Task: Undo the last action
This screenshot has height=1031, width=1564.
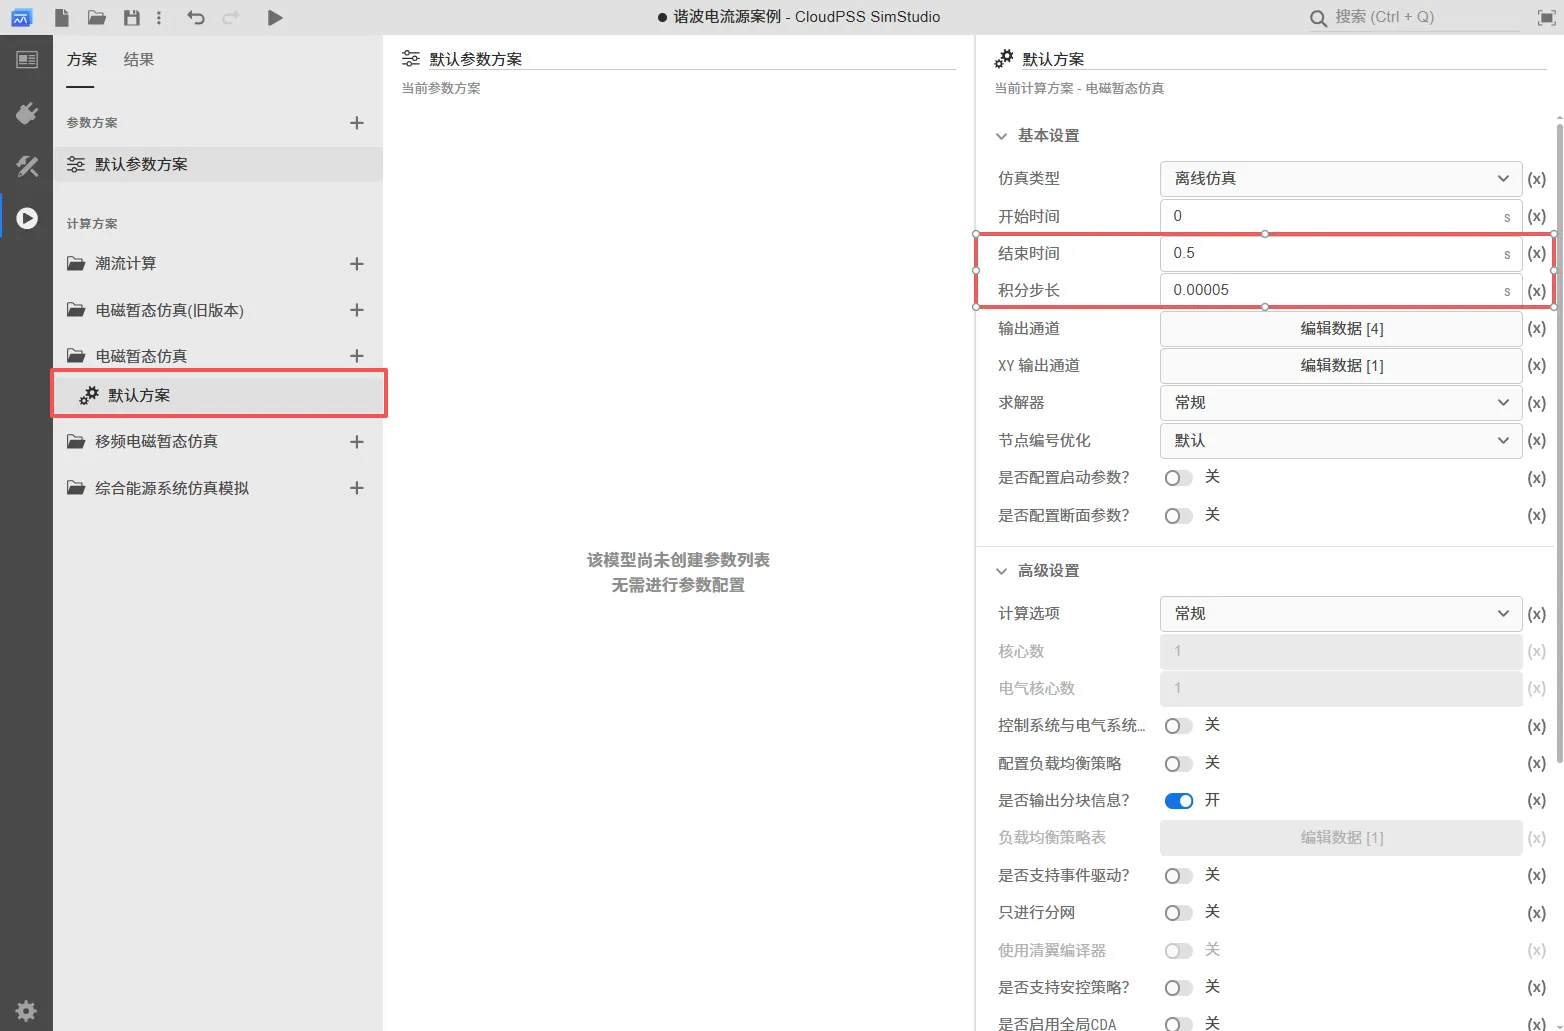Action: point(197,17)
